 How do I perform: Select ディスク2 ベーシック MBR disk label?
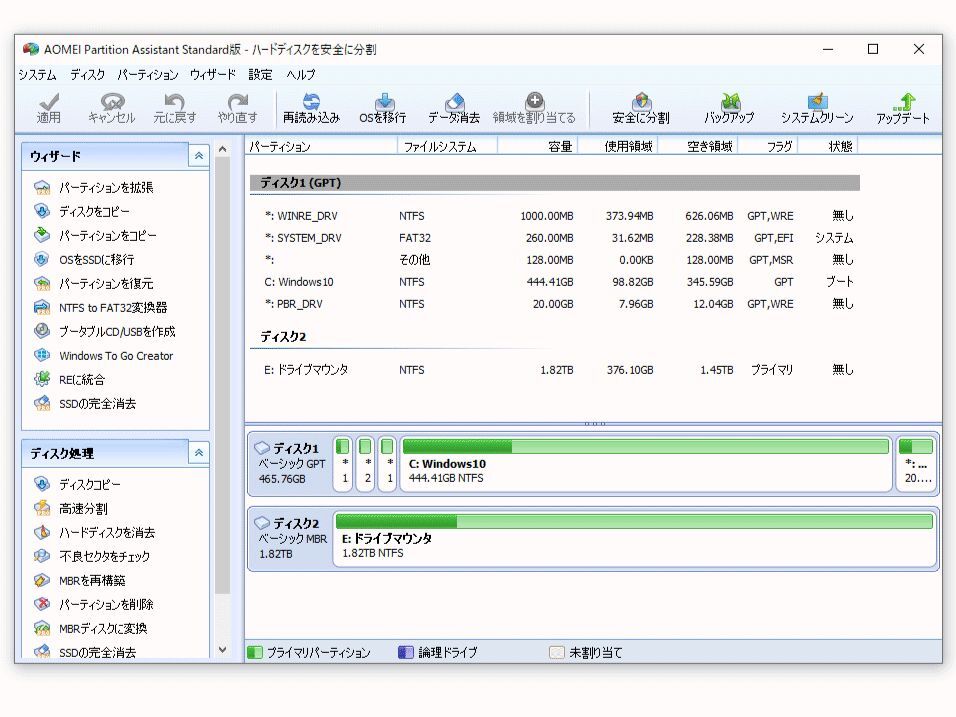(291, 538)
